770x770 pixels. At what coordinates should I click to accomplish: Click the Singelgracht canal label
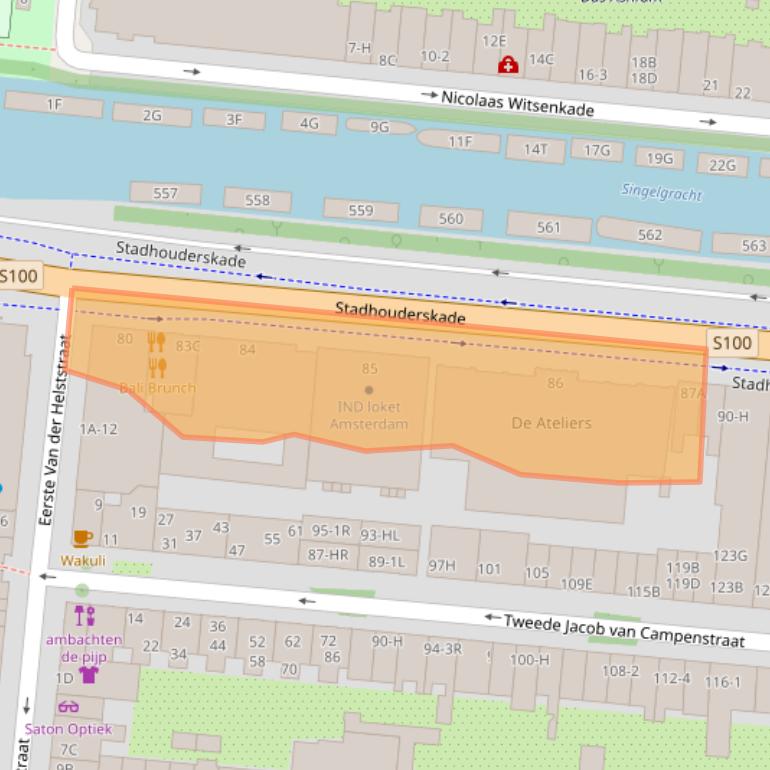pyautogui.click(x=661, y=191)
